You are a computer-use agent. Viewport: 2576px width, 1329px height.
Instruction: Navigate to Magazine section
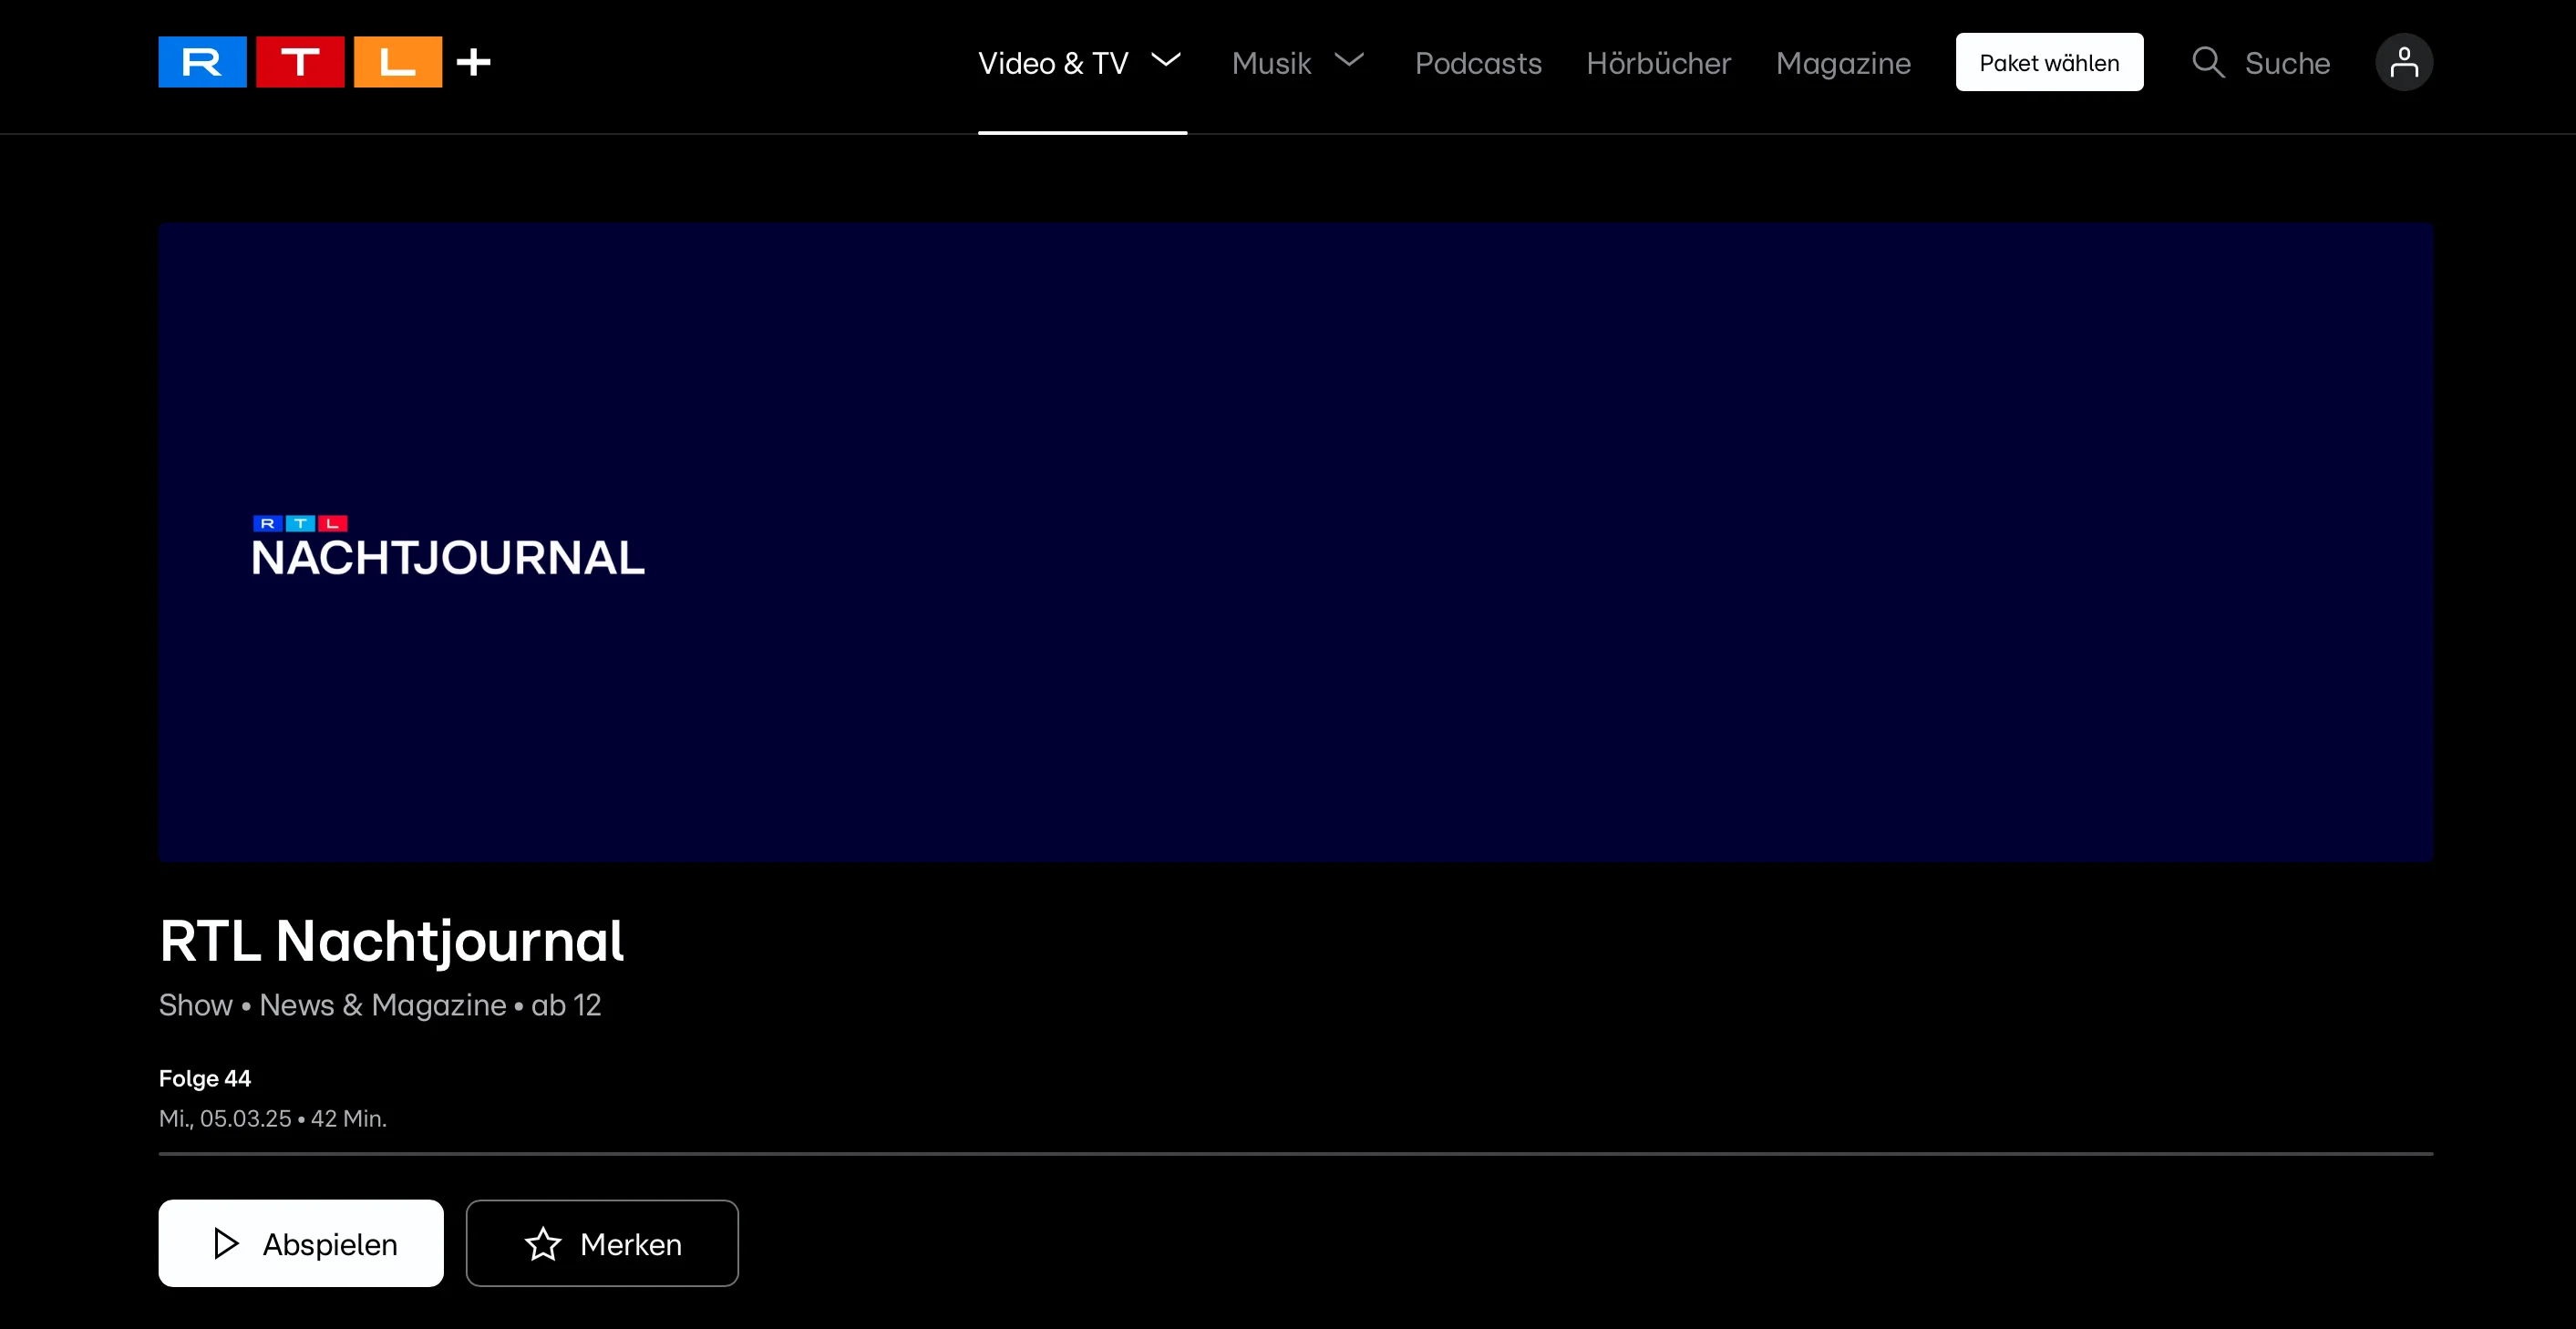1843,63
